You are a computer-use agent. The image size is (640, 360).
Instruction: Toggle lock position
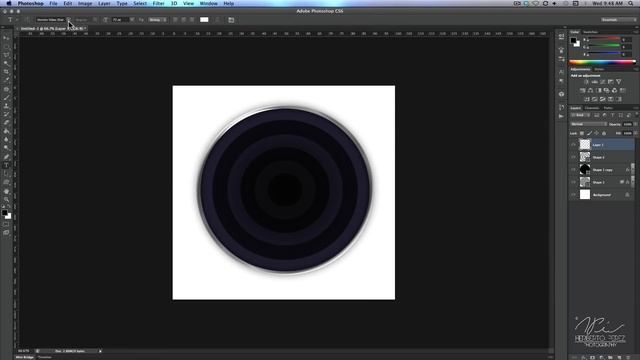[597, 133]
